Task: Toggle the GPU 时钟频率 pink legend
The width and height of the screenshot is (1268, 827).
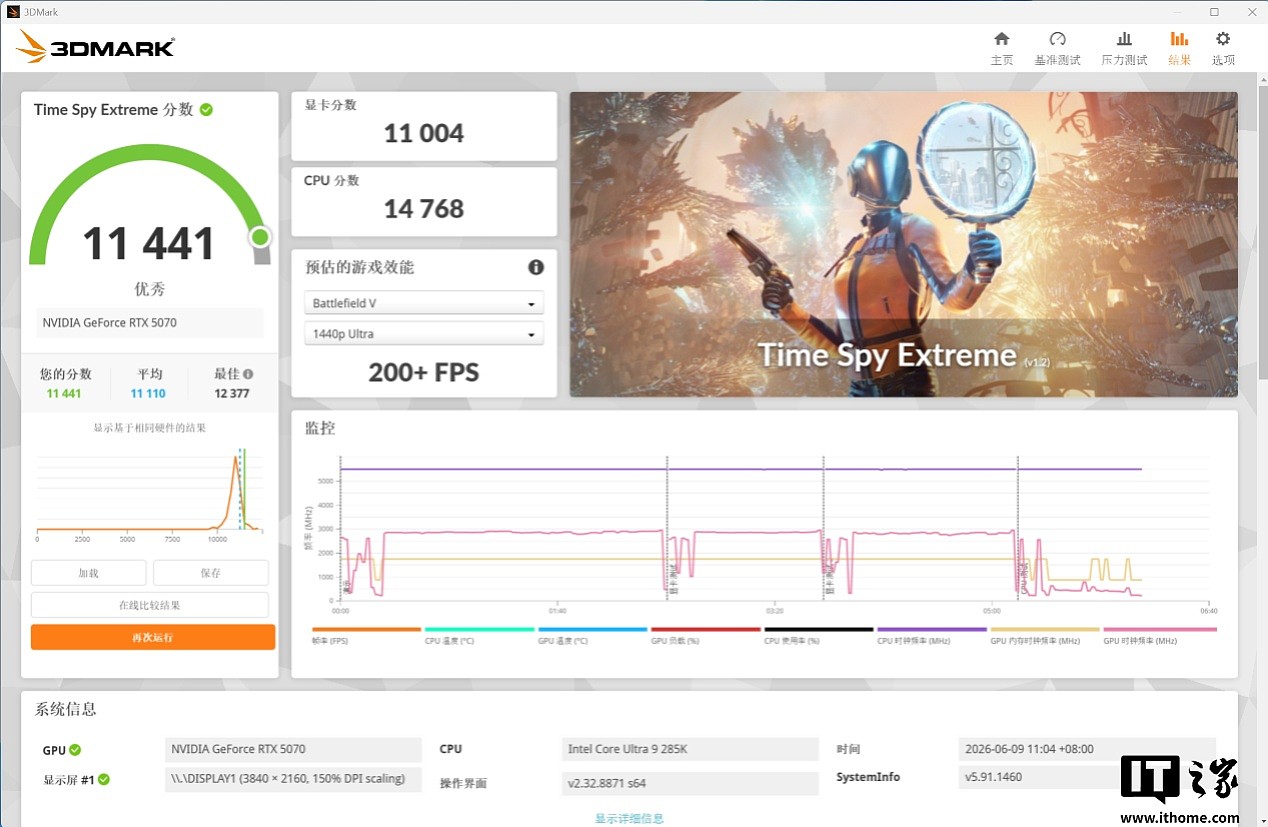Action: 1159,635
